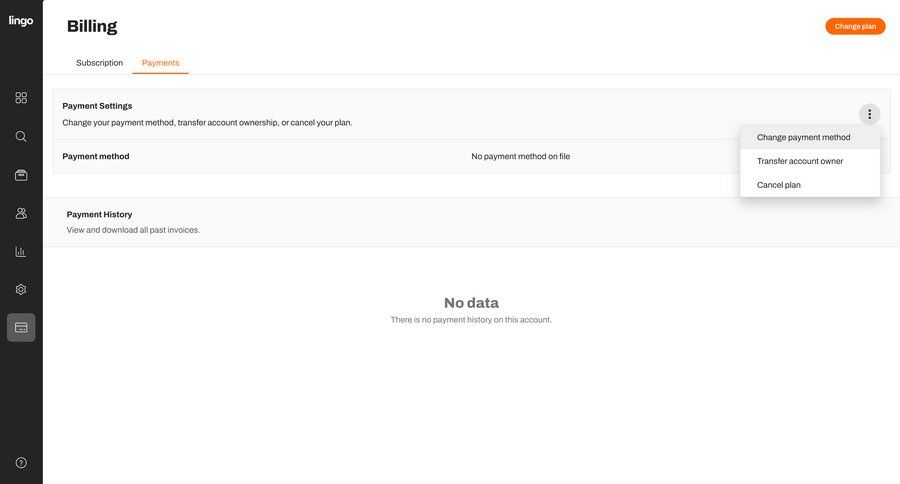
Task: Open the library box icon in sidebar
Action: (21, 175)
